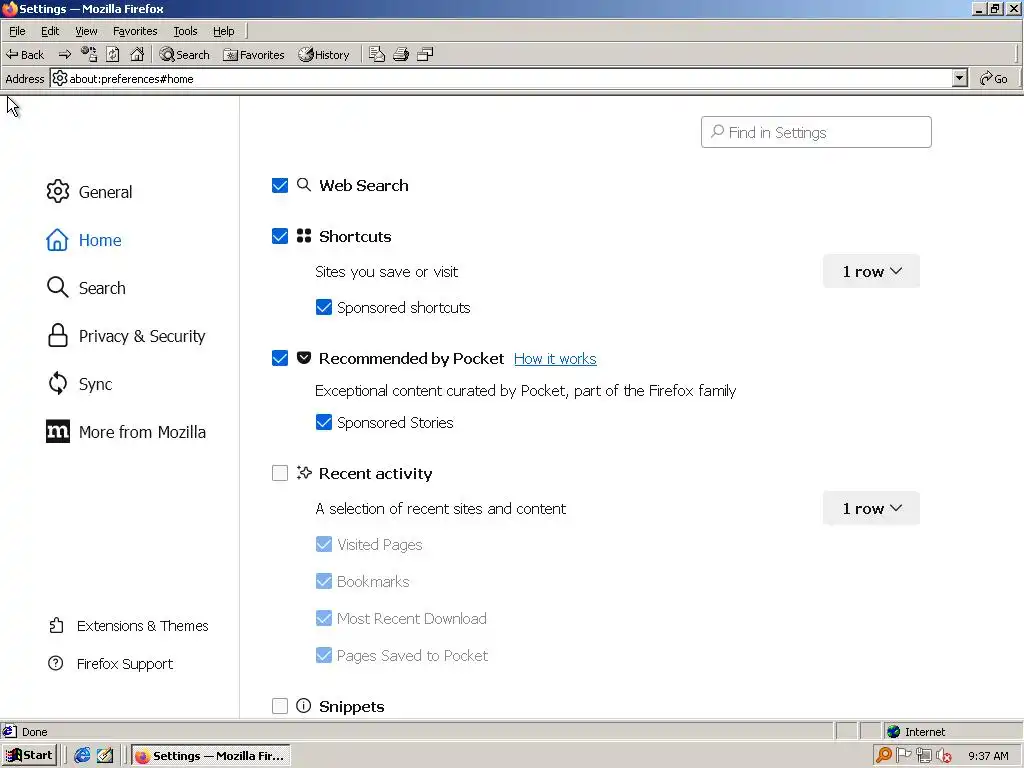The image size is (1024, 768).
Task: Click the Go button beside the address bar
Action: [994, 78]
